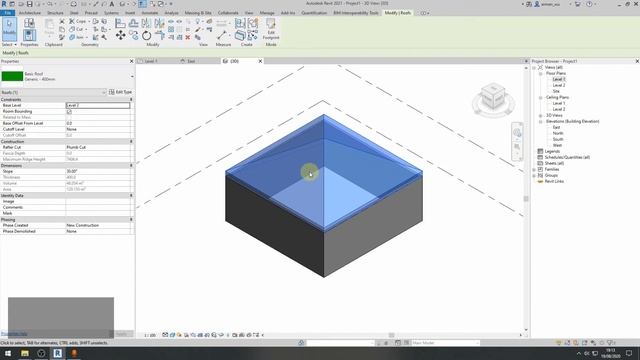Collapse the Floor Plans node in Project Browser
Image resolution: width=640 pixels, height=360 pixels.
pyautogui.click(x=540, y=73)
